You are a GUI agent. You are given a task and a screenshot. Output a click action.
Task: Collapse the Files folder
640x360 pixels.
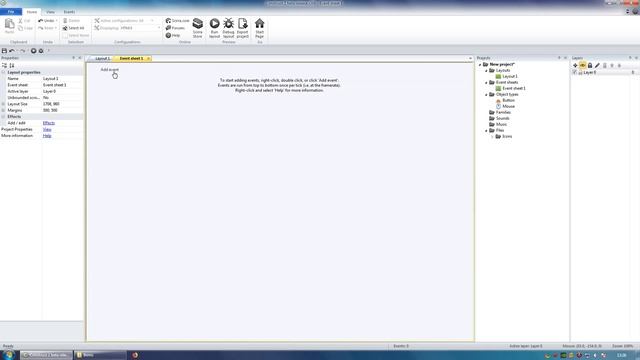[486, 131]
